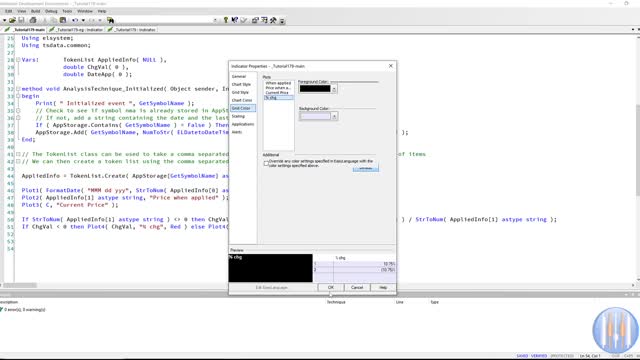Select '% chg' in Plots list
The width and height of the screenshot is (640, 360).
(x=278, y=98)
